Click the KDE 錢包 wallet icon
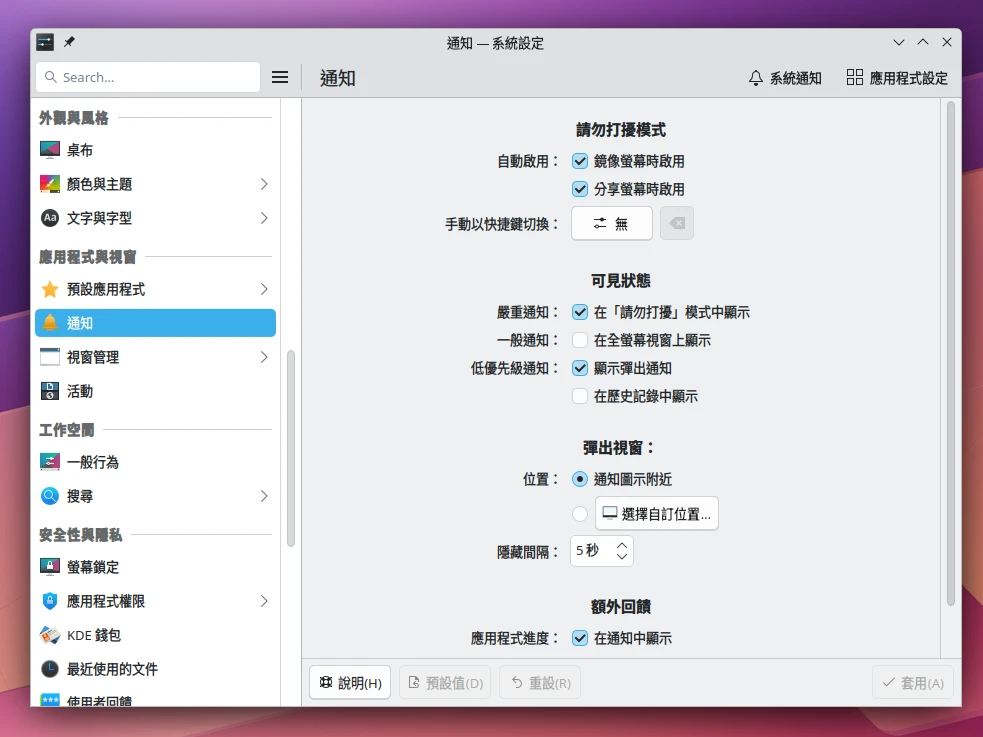This screenshot has width=983, height=737. [x=50, y=635]
